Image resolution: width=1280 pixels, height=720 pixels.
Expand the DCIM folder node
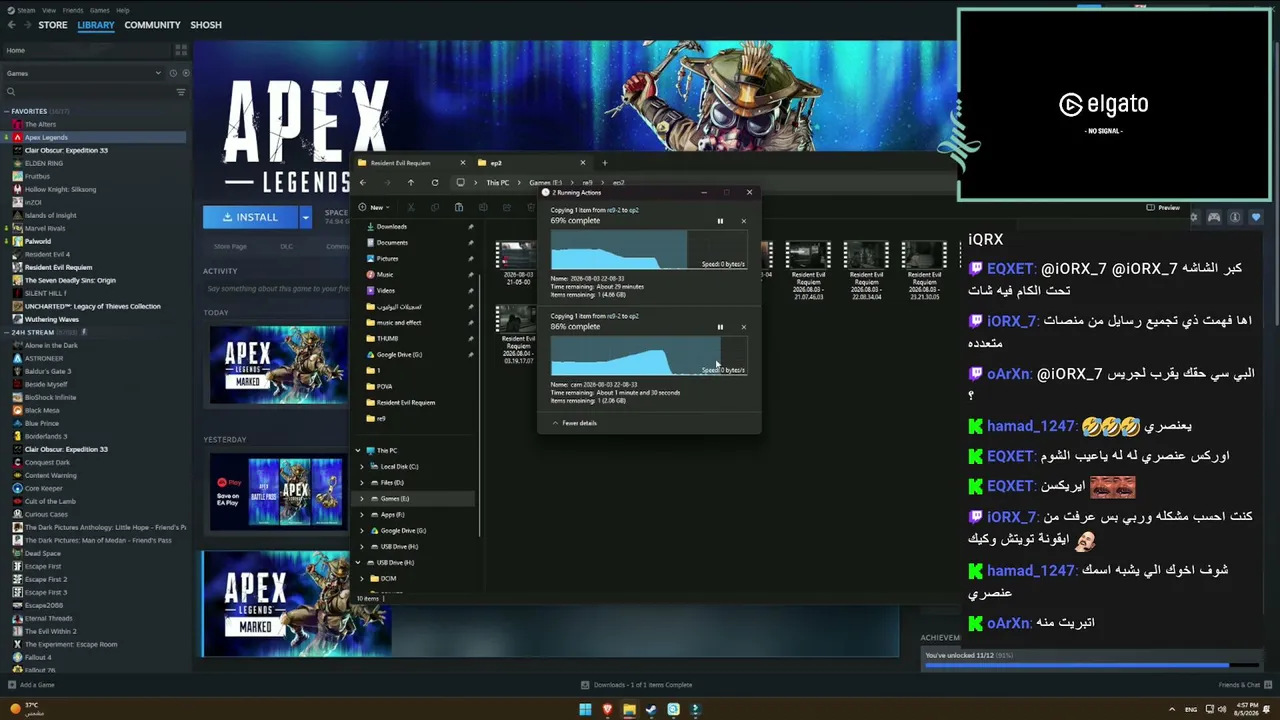point(362,579)
